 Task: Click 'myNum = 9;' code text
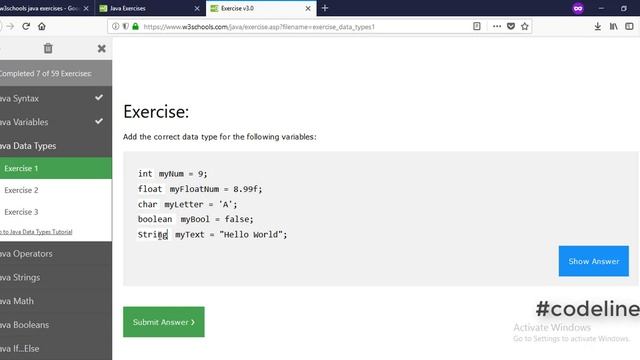click(183, 174)
